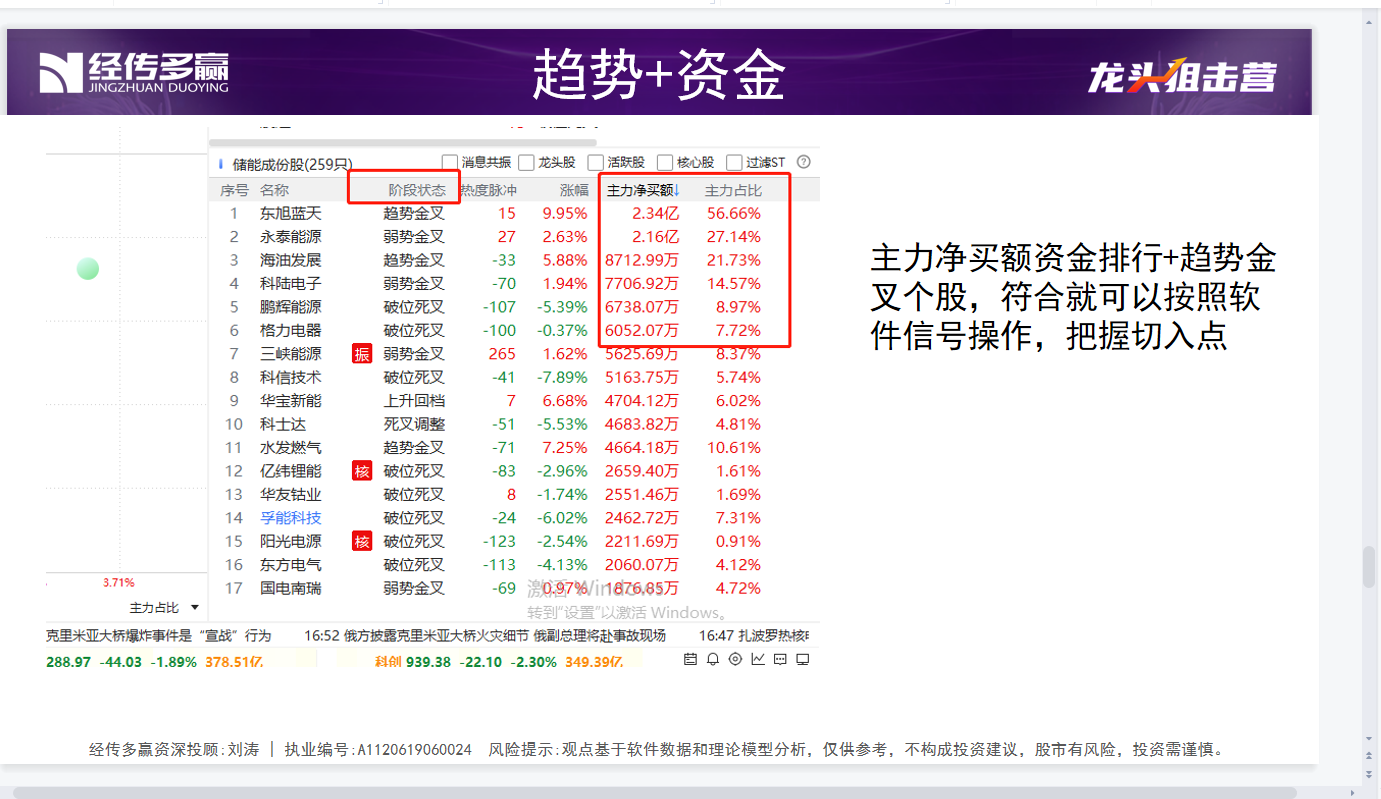
Task: Select the stock name 三峡能源
Action: coord(290,354)
